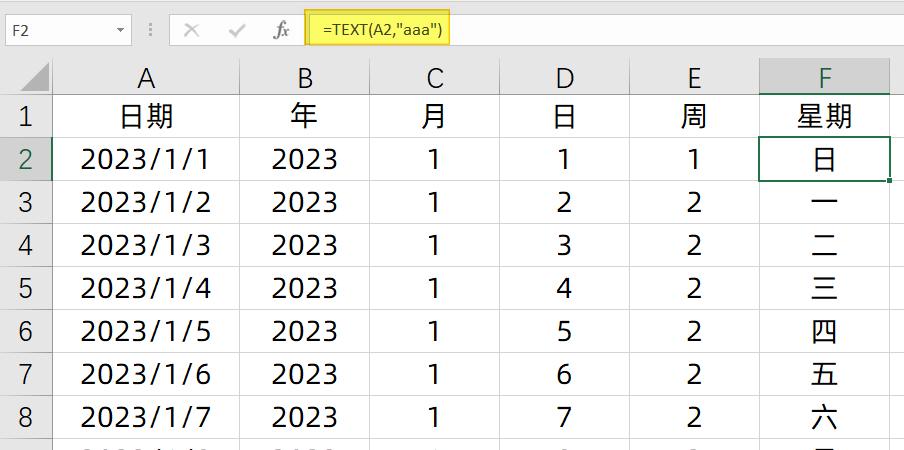Select row 6 header
904x450 pixels.
26,331
